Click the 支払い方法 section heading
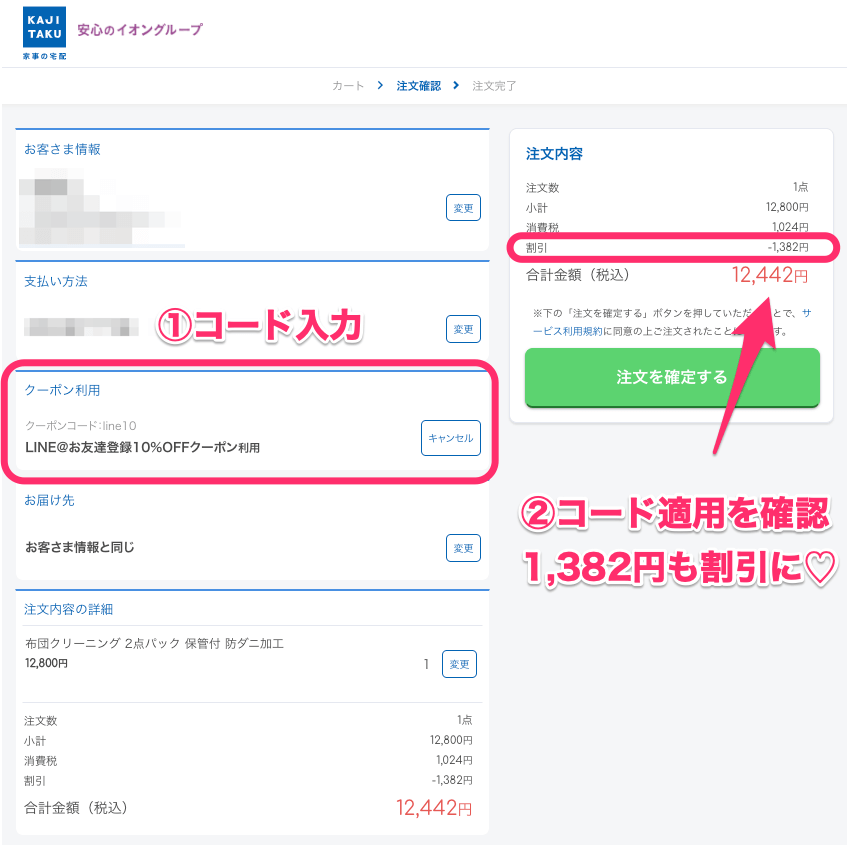854x845 pixels. [x=56, y=281]
